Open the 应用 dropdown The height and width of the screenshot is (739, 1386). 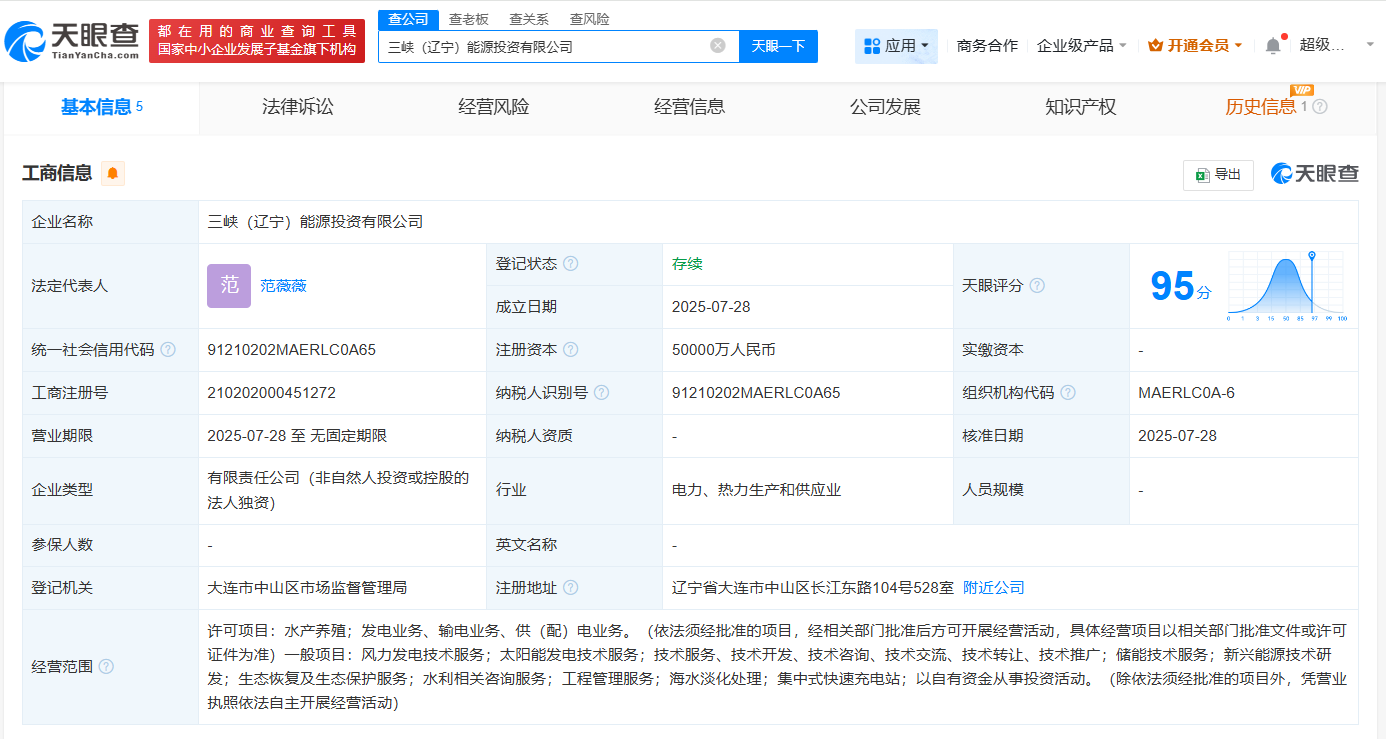click(896, 45)
